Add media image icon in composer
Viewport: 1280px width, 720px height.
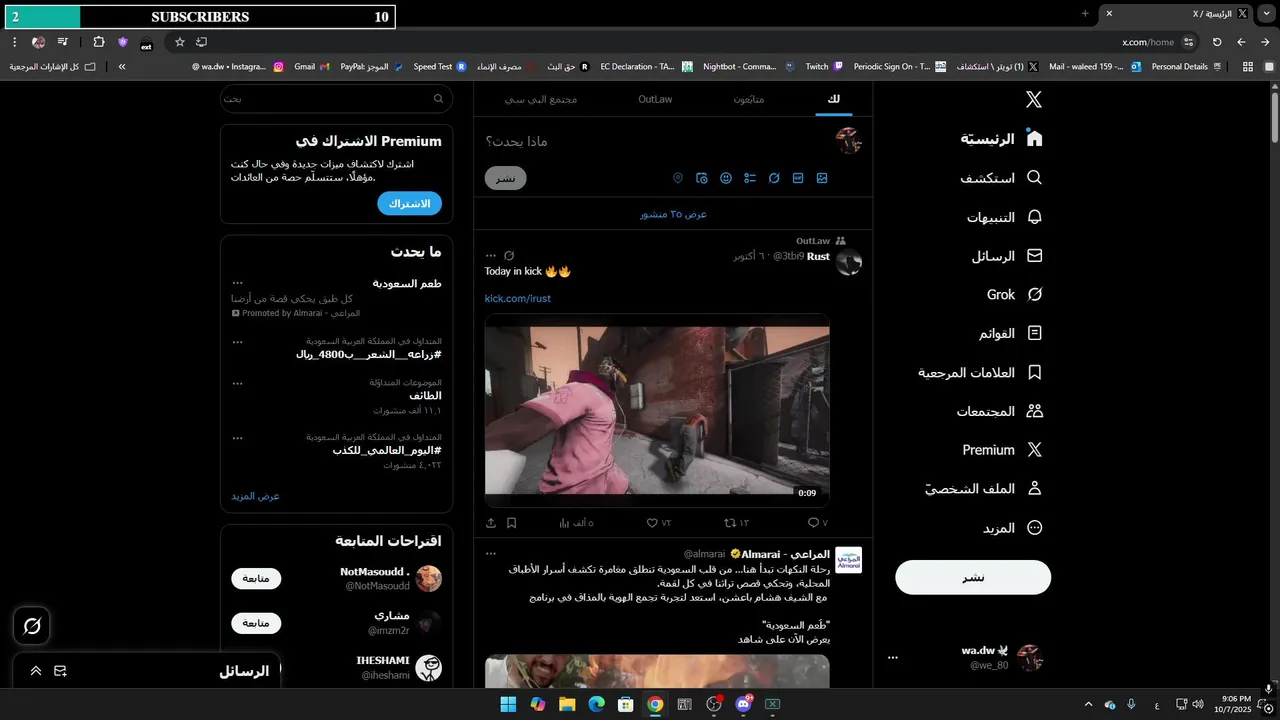pyautogui.click(x=822, y=178)
